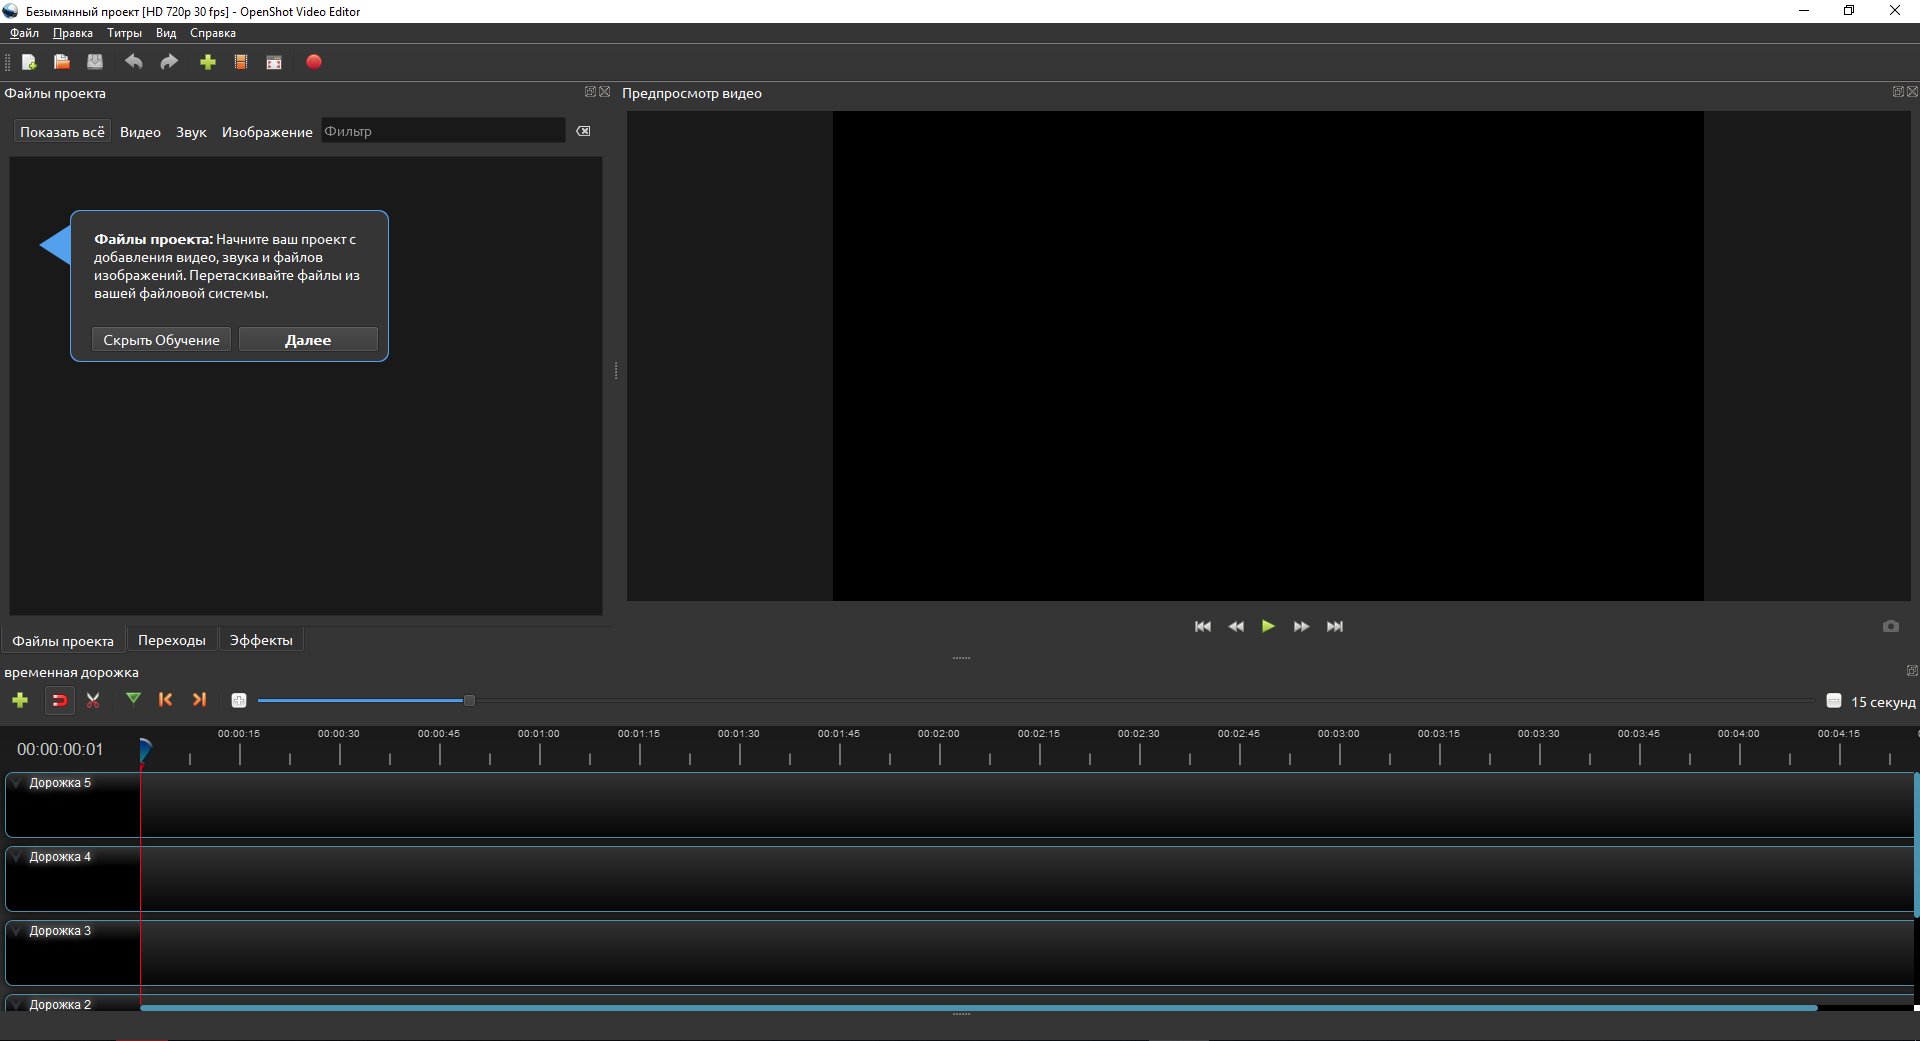Toggle fullscreen with the toolbar icon
This screenshot has width=1920, height=1041.
pyautogui.click(x=274, y=62)
